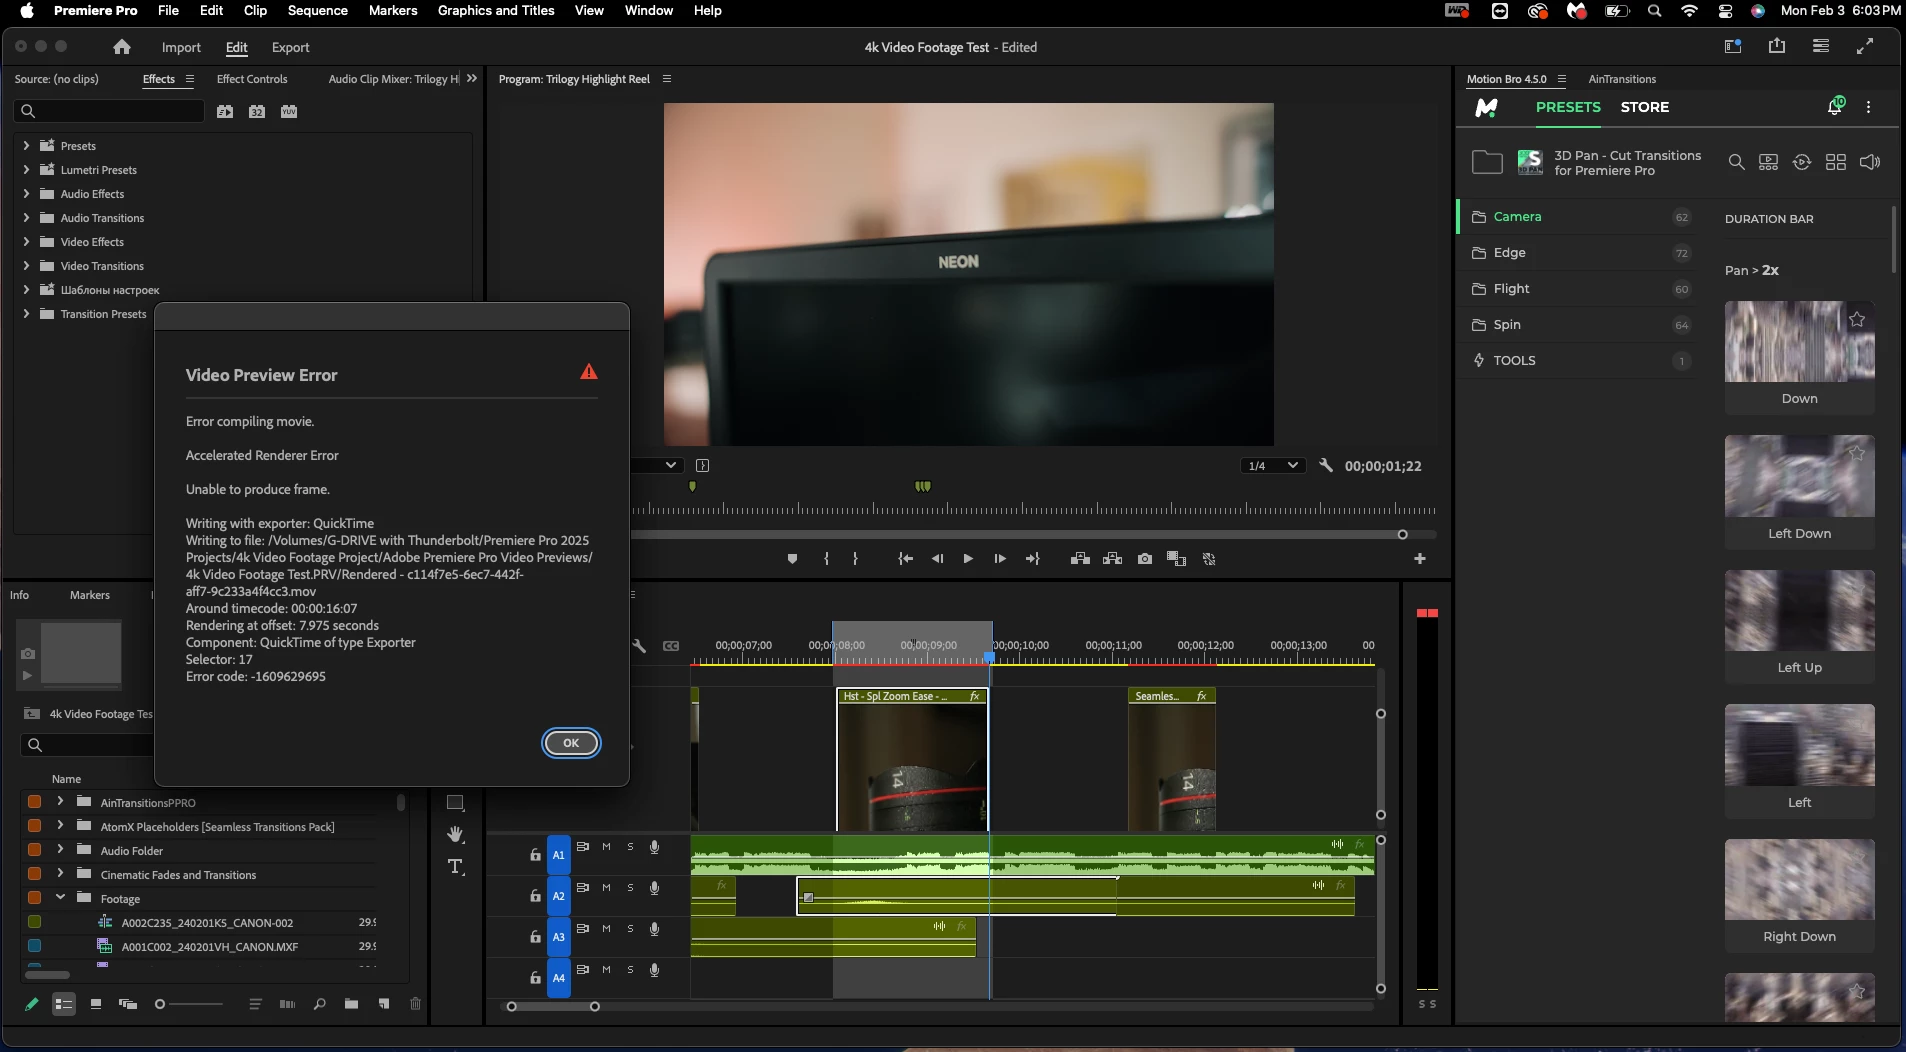Open the Camera presets category

coord(1577,217)
